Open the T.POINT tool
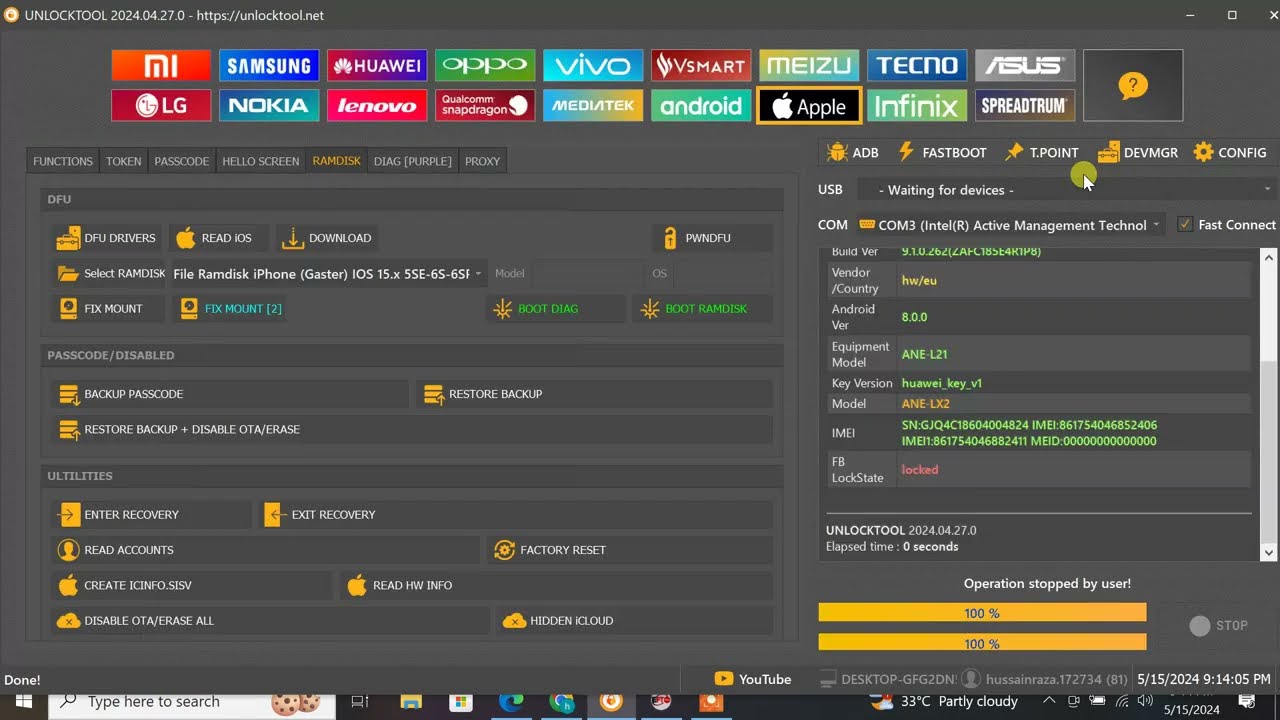Viewport: 1280px width, 720px height. pos(1043,153)
